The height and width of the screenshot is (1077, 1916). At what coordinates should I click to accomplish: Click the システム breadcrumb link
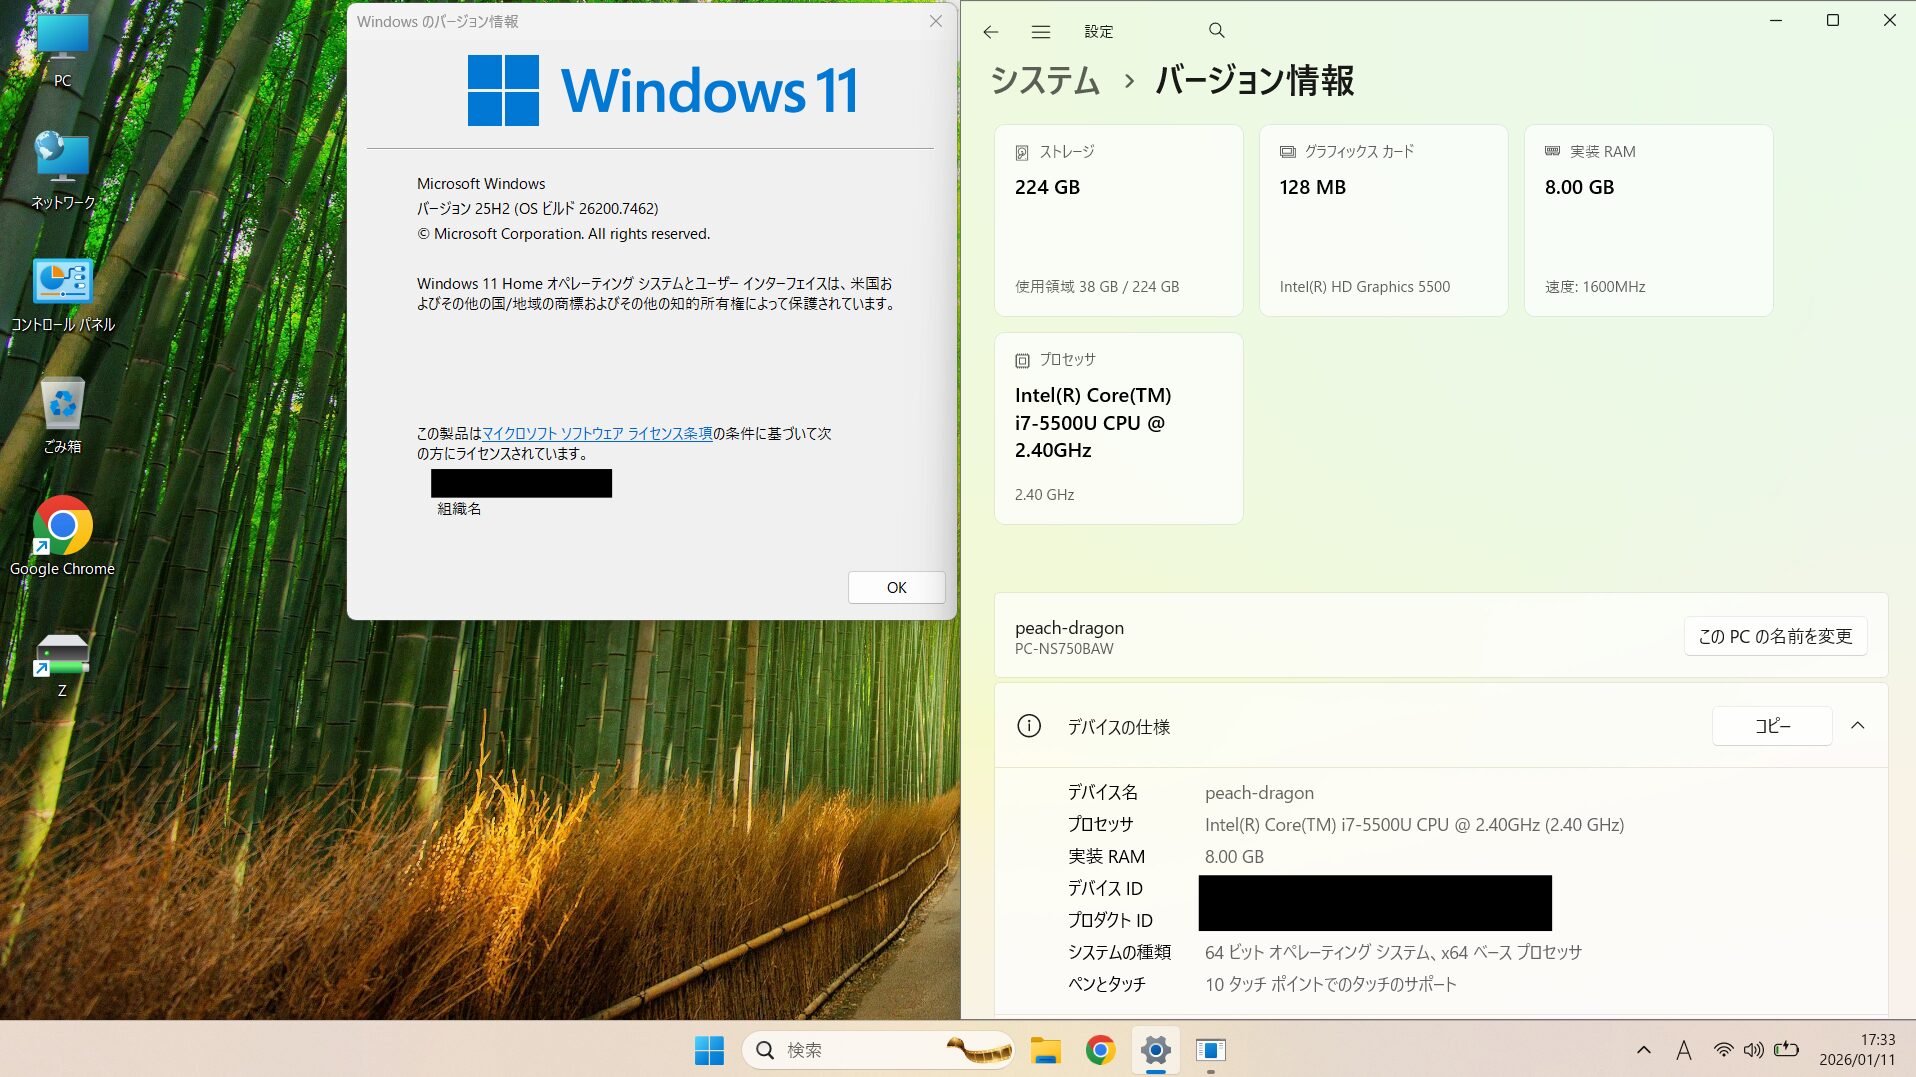tap(1045, 81)
